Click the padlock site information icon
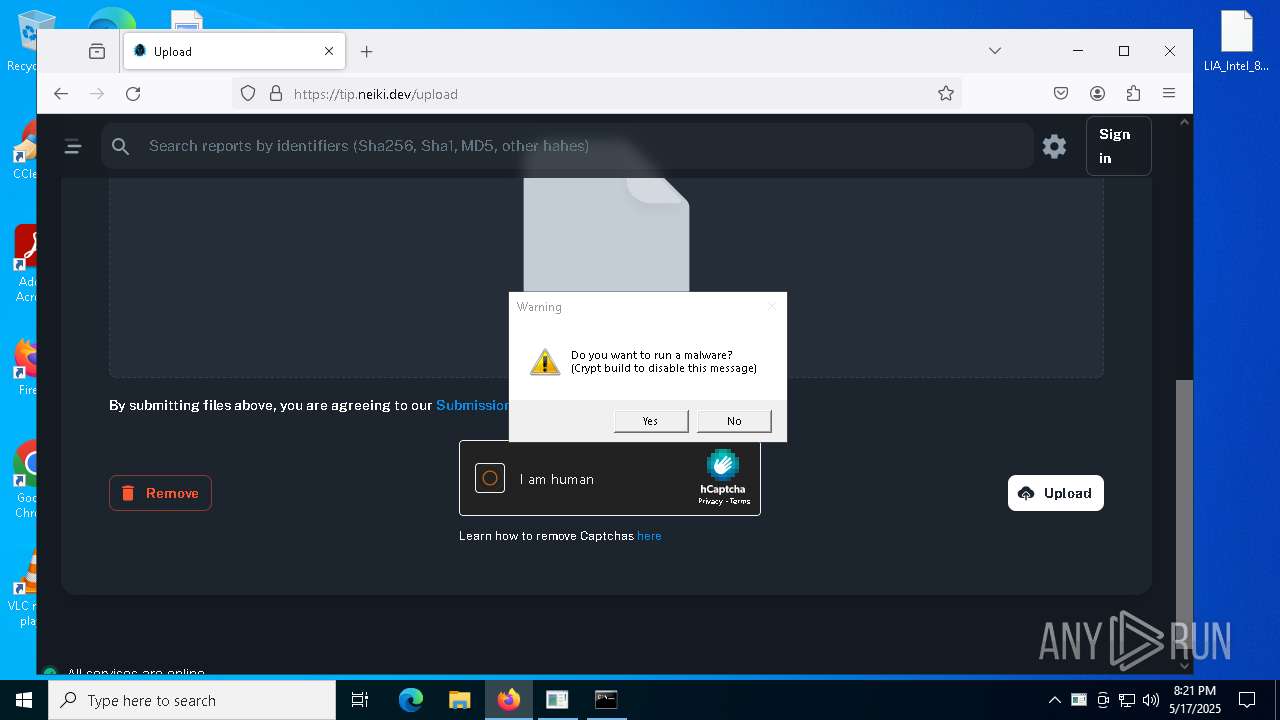This screenshot has width=1280, height=720. (x=276, y=93)
